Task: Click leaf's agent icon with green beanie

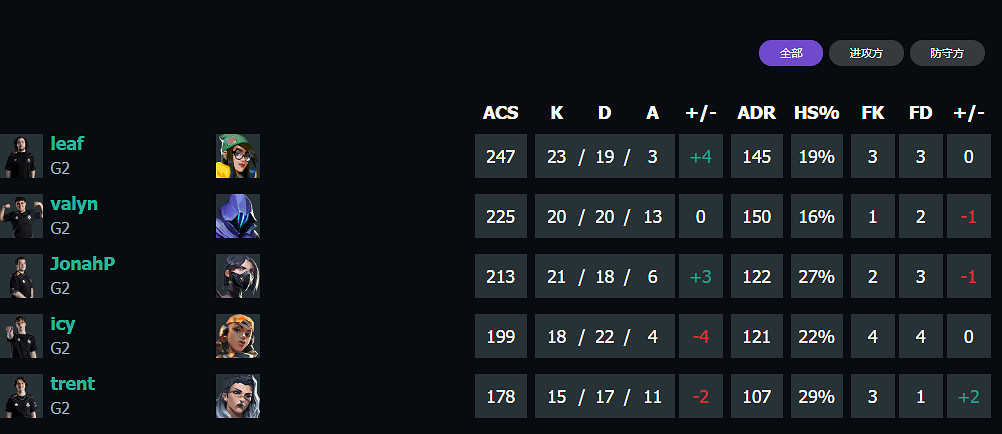Action: click(x=238, y=156)
